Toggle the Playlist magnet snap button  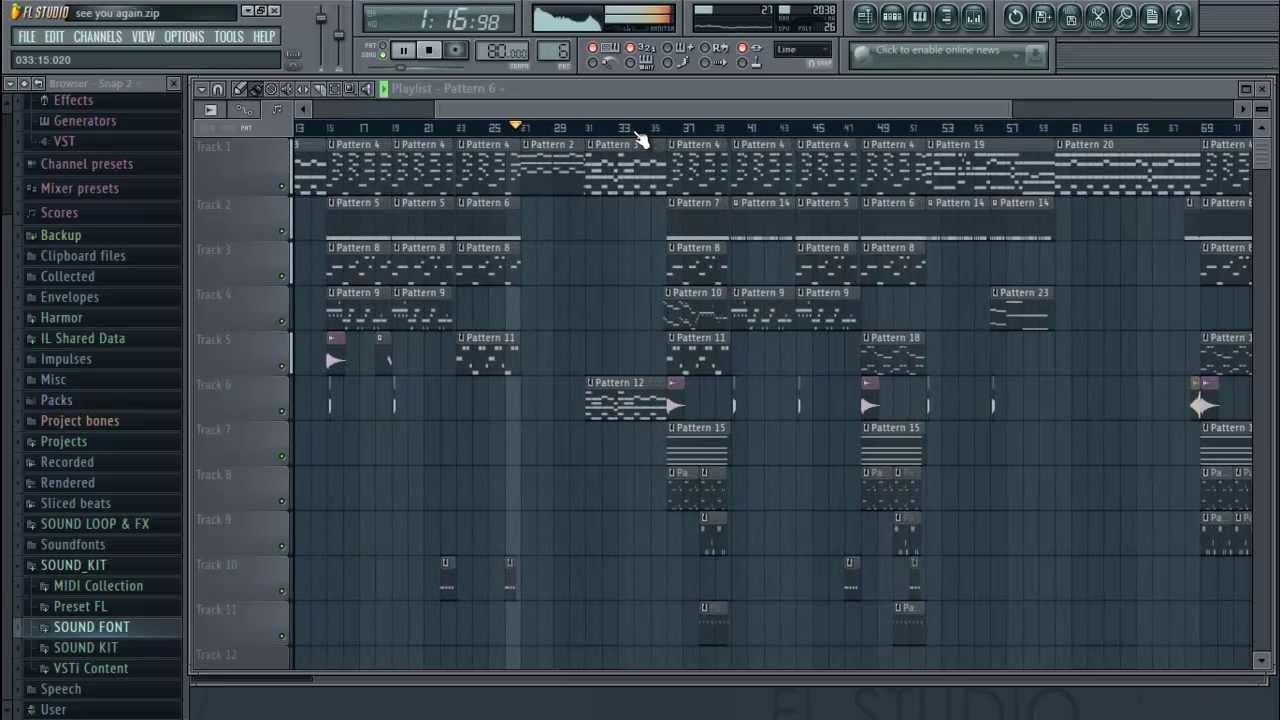pyautogui.click(x=218, y=89)
